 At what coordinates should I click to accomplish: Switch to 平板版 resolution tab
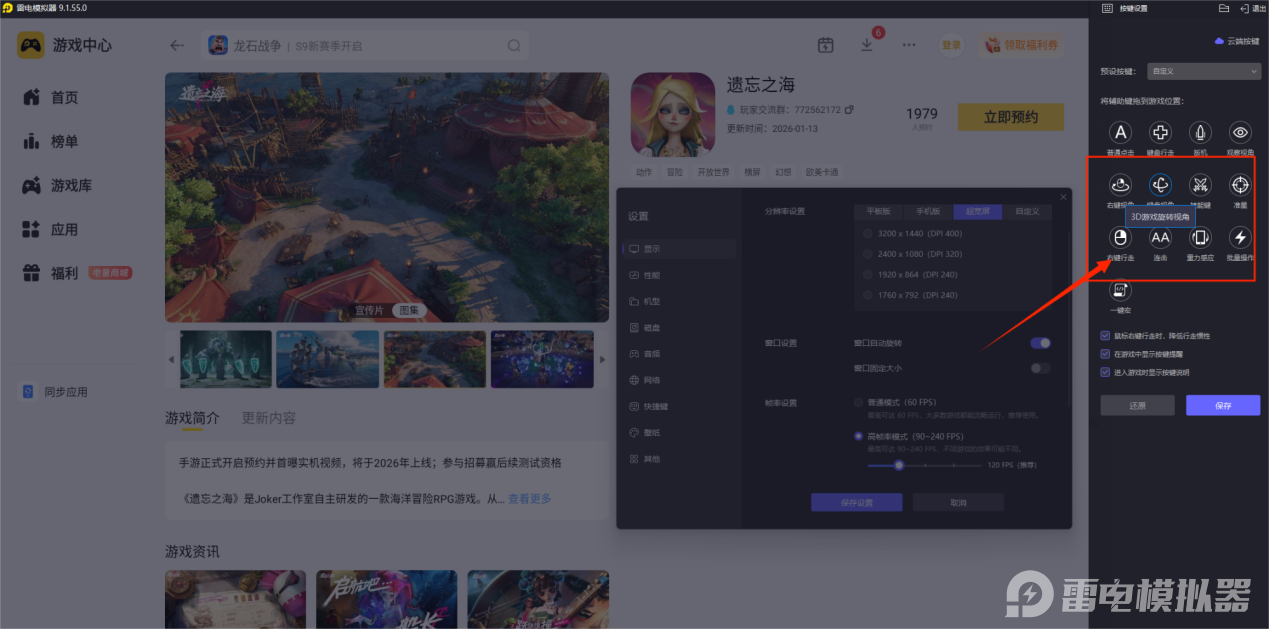879,212
